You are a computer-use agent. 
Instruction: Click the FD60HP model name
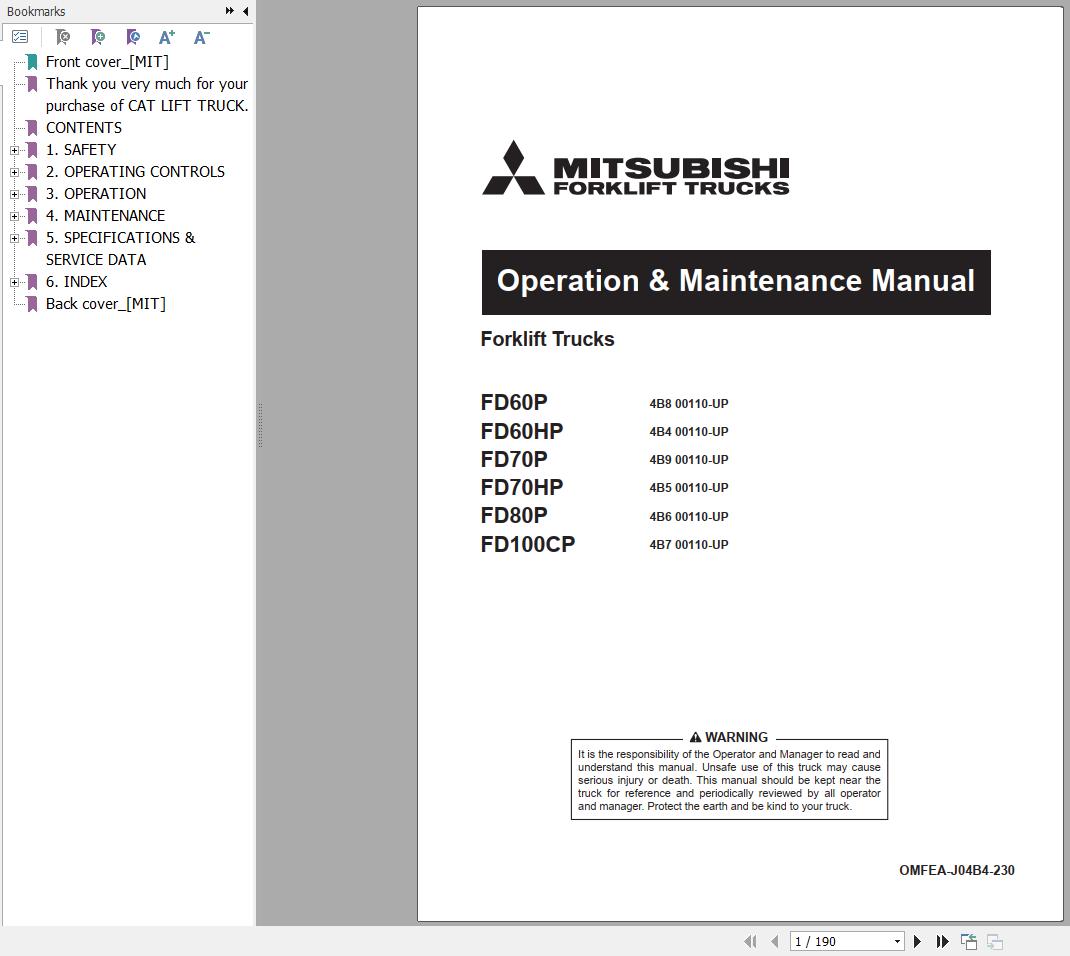[522, 431]
